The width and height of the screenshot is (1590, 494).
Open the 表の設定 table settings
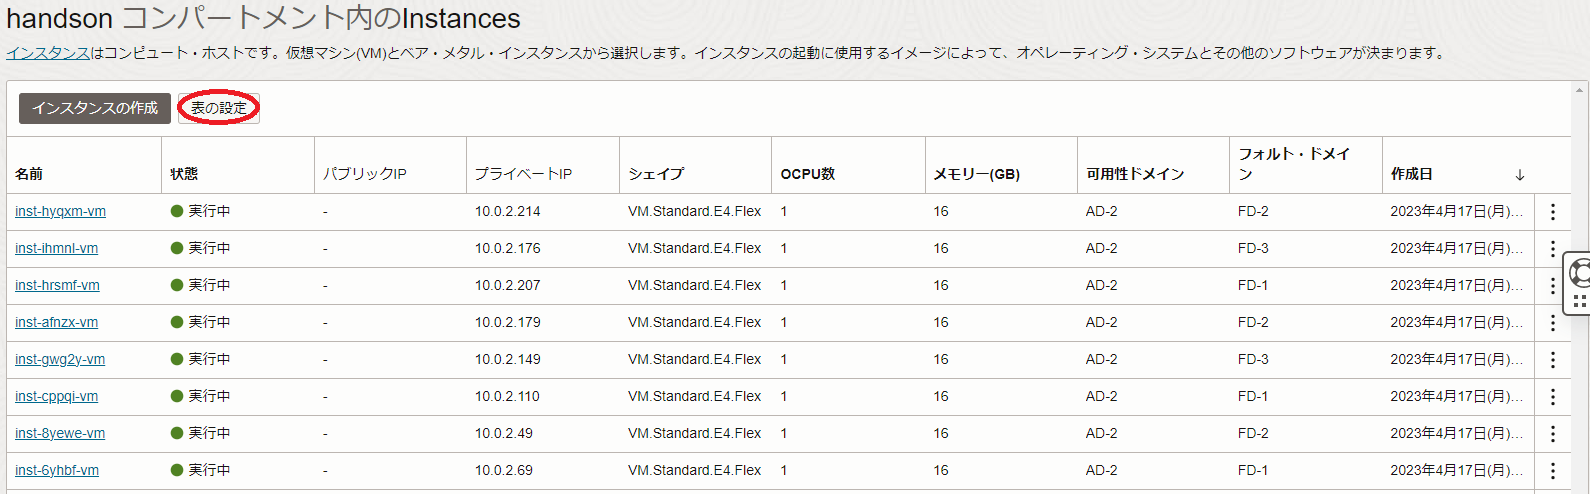tap(219, 108)
